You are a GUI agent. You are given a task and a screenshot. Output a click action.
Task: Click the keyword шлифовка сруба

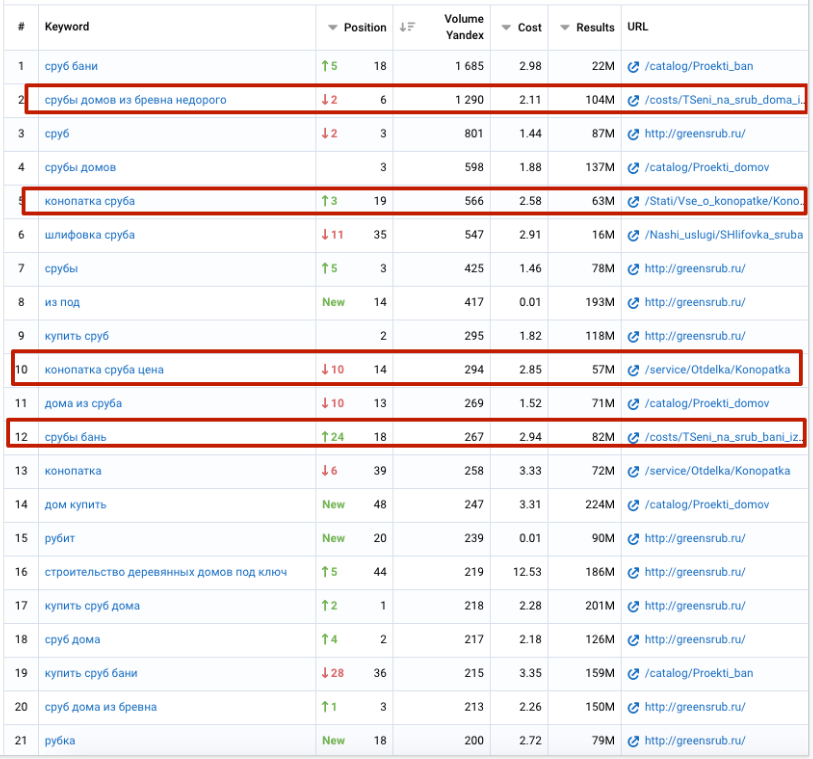tap(89, 235)
